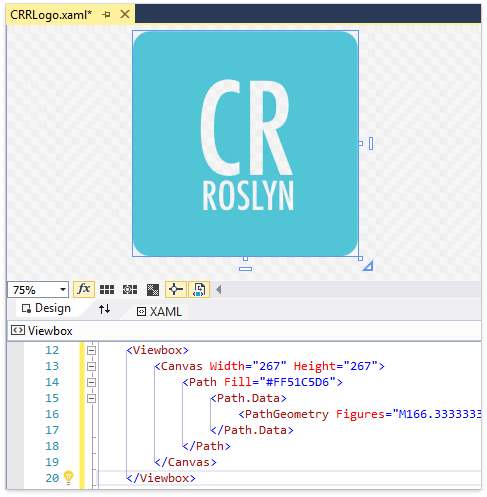Click the Canvas Width="267" attribute
The image size is (487, 497).
[248, 366]
